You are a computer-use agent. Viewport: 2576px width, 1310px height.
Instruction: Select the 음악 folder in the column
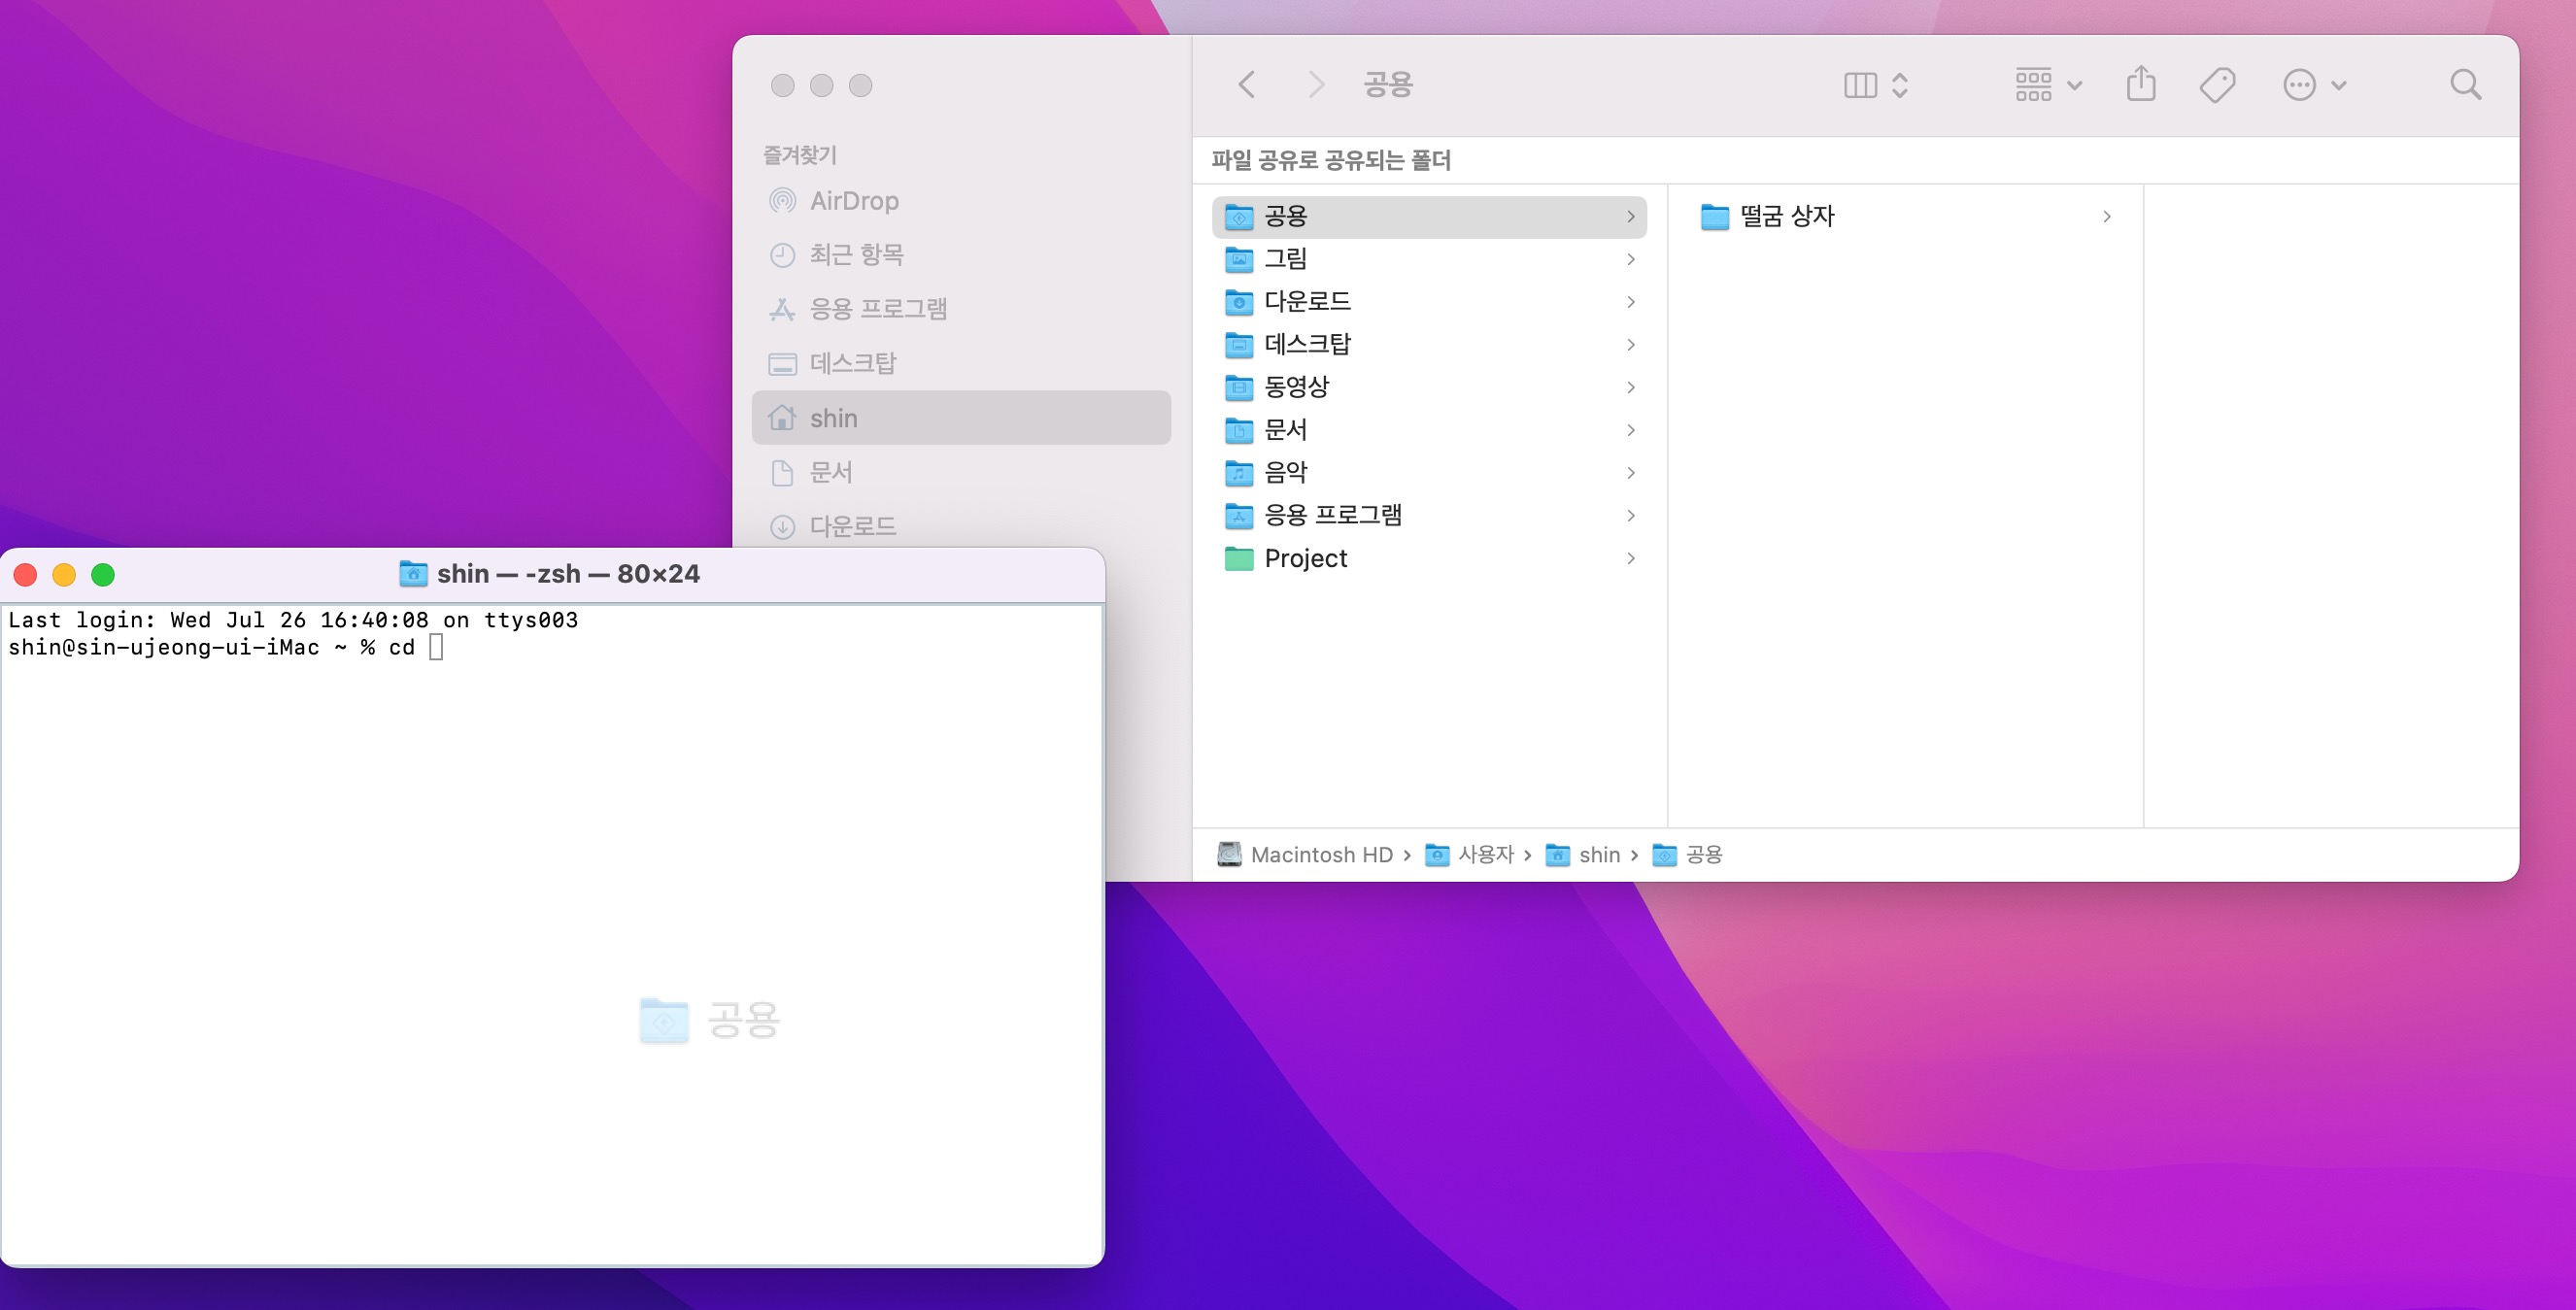coord(1285,472)
